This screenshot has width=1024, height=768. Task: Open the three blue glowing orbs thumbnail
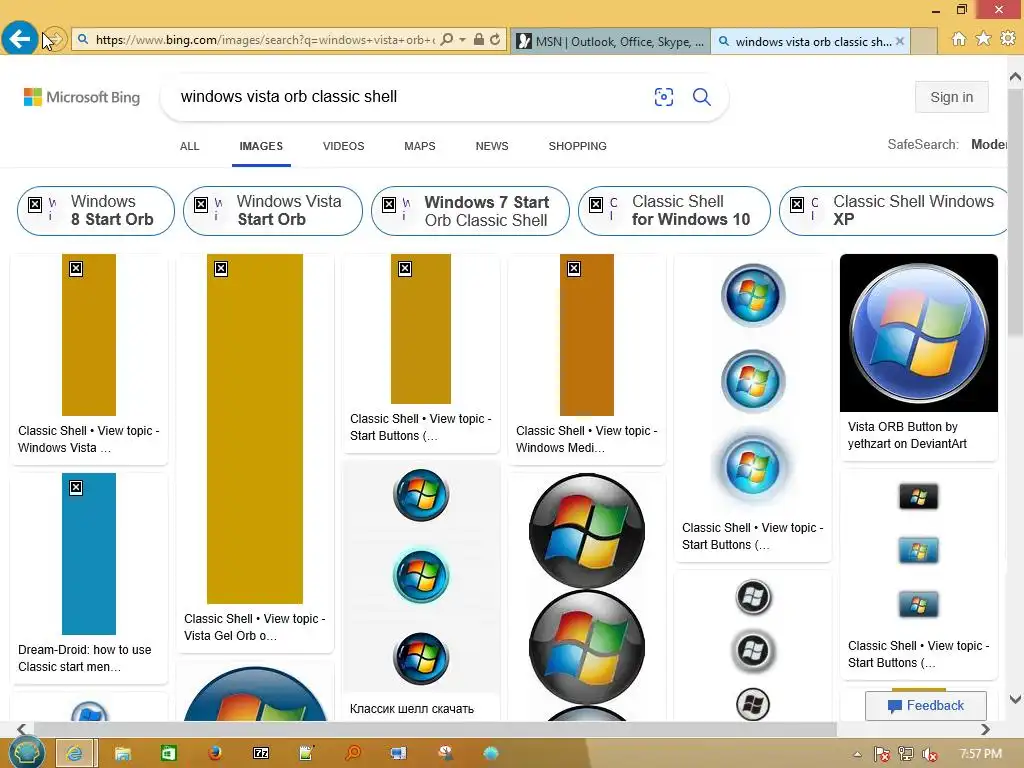tap(752, 382)
